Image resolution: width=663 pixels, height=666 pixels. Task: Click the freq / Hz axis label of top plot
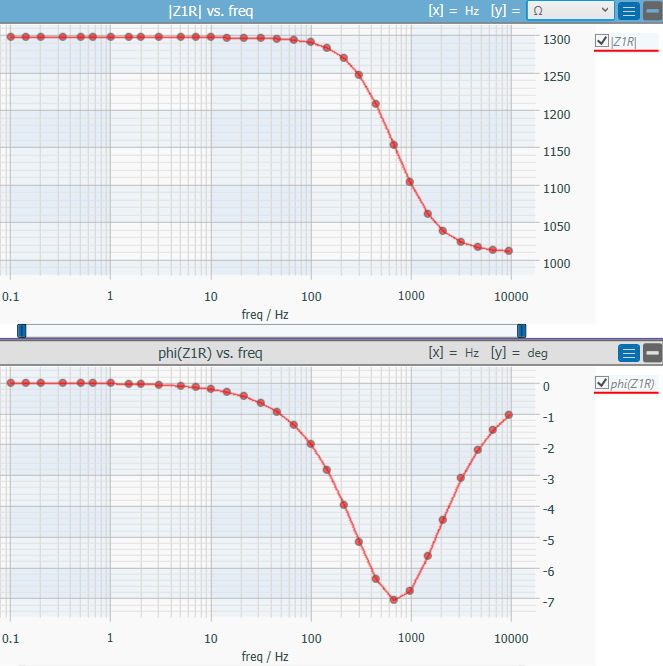265,315
